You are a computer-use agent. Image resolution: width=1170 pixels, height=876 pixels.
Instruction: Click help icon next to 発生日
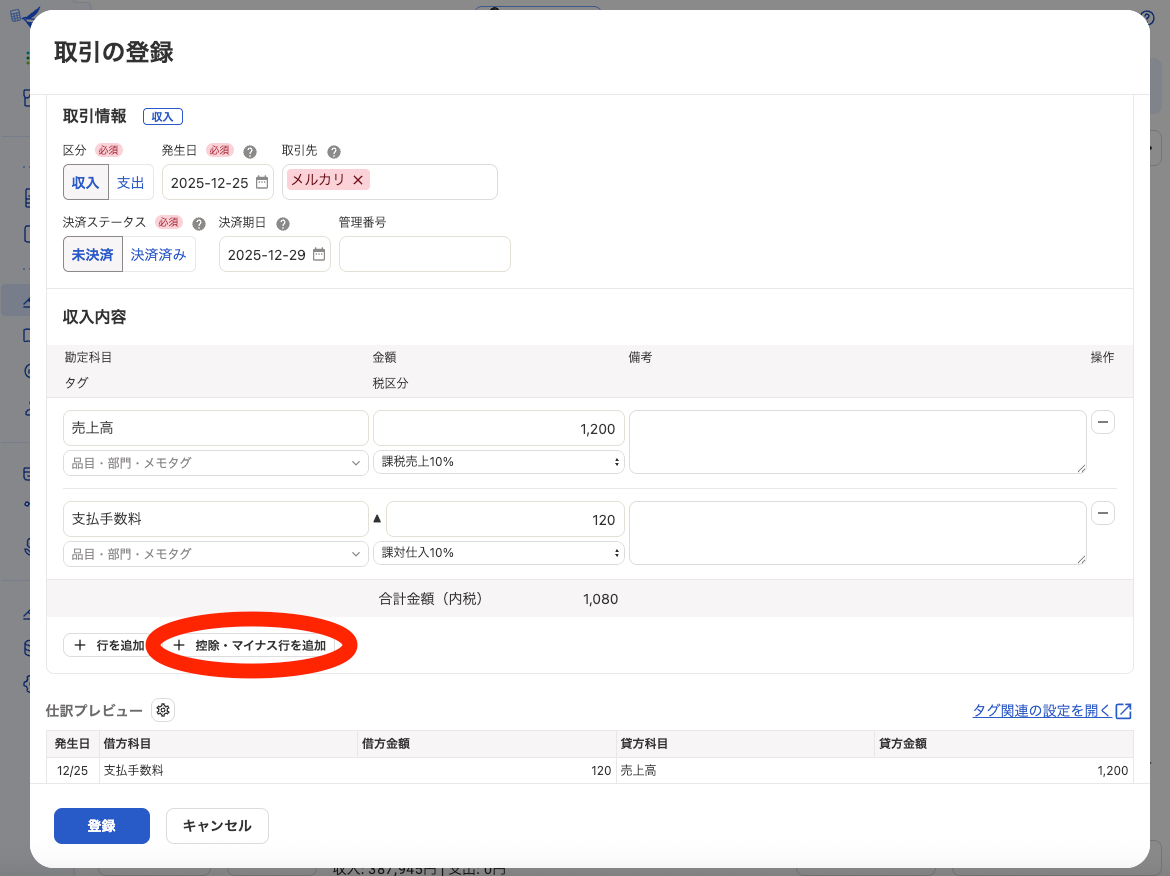pyautogui.click(x=250, y=152)
